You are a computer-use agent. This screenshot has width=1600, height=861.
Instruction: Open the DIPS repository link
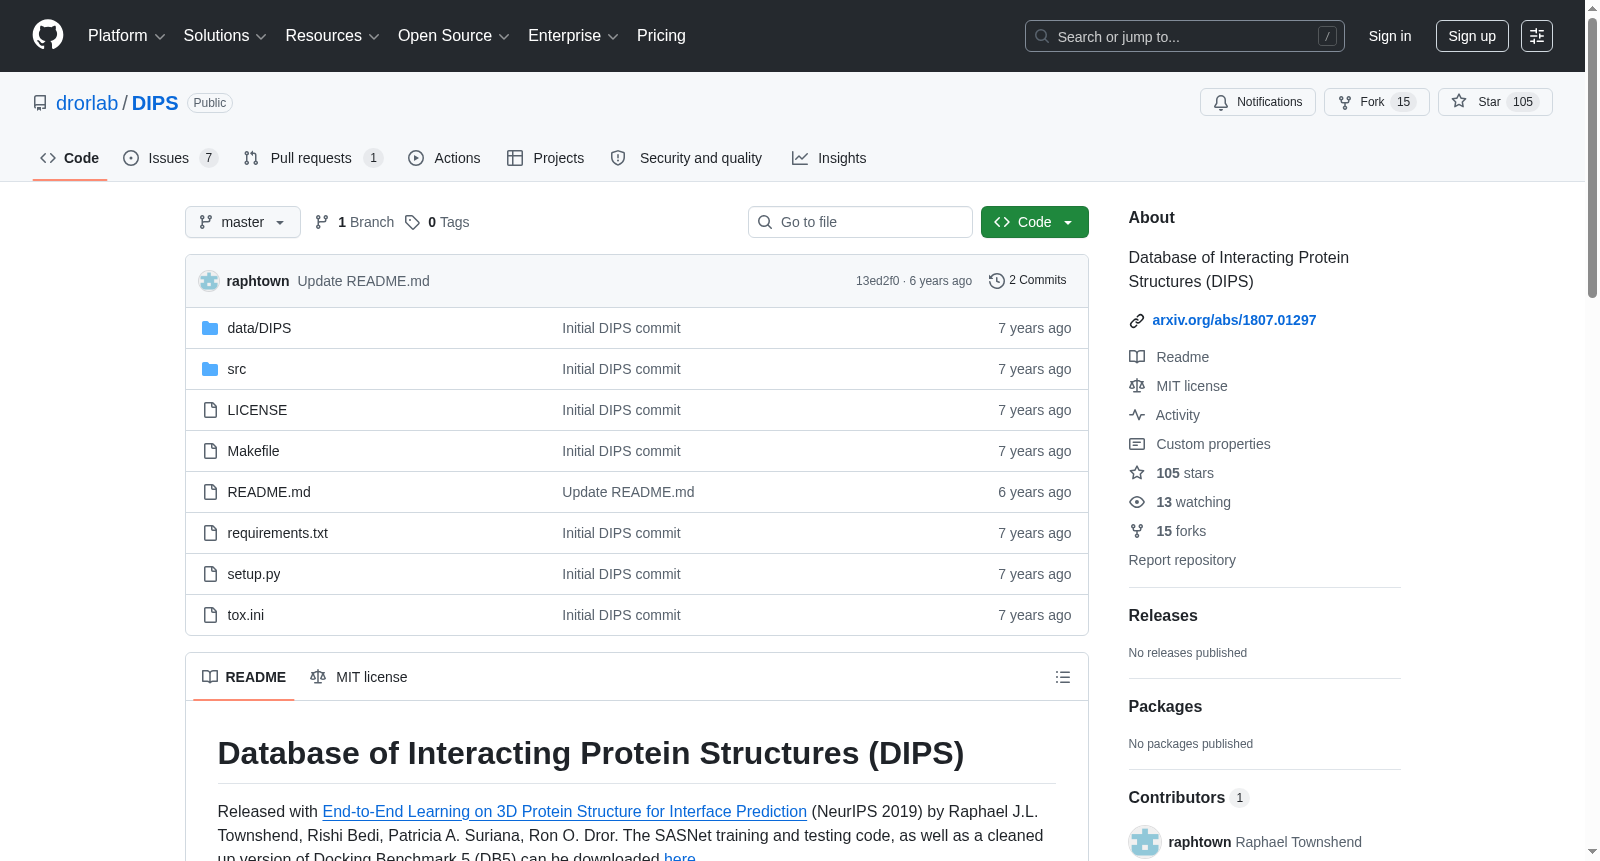pos(155,103)
